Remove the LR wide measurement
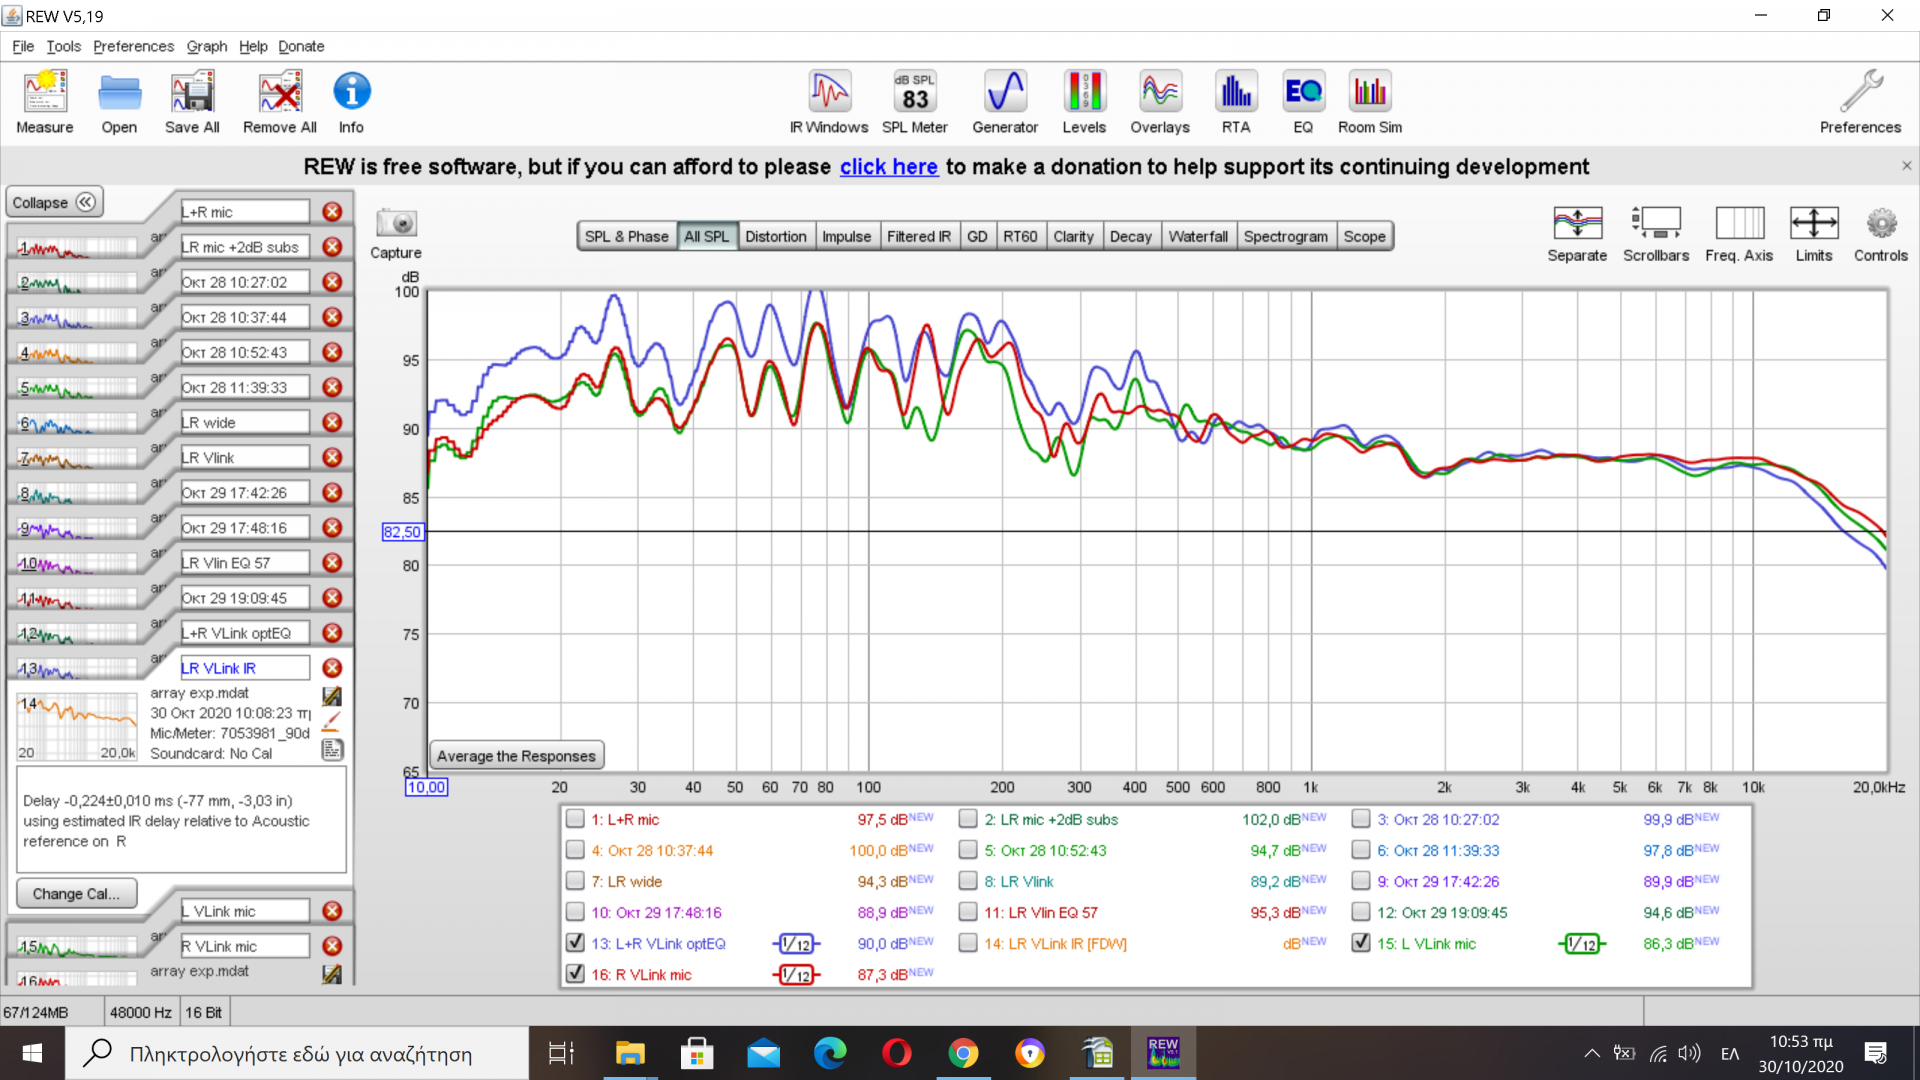This screenshot has width=1920, height=1080. 332,422
